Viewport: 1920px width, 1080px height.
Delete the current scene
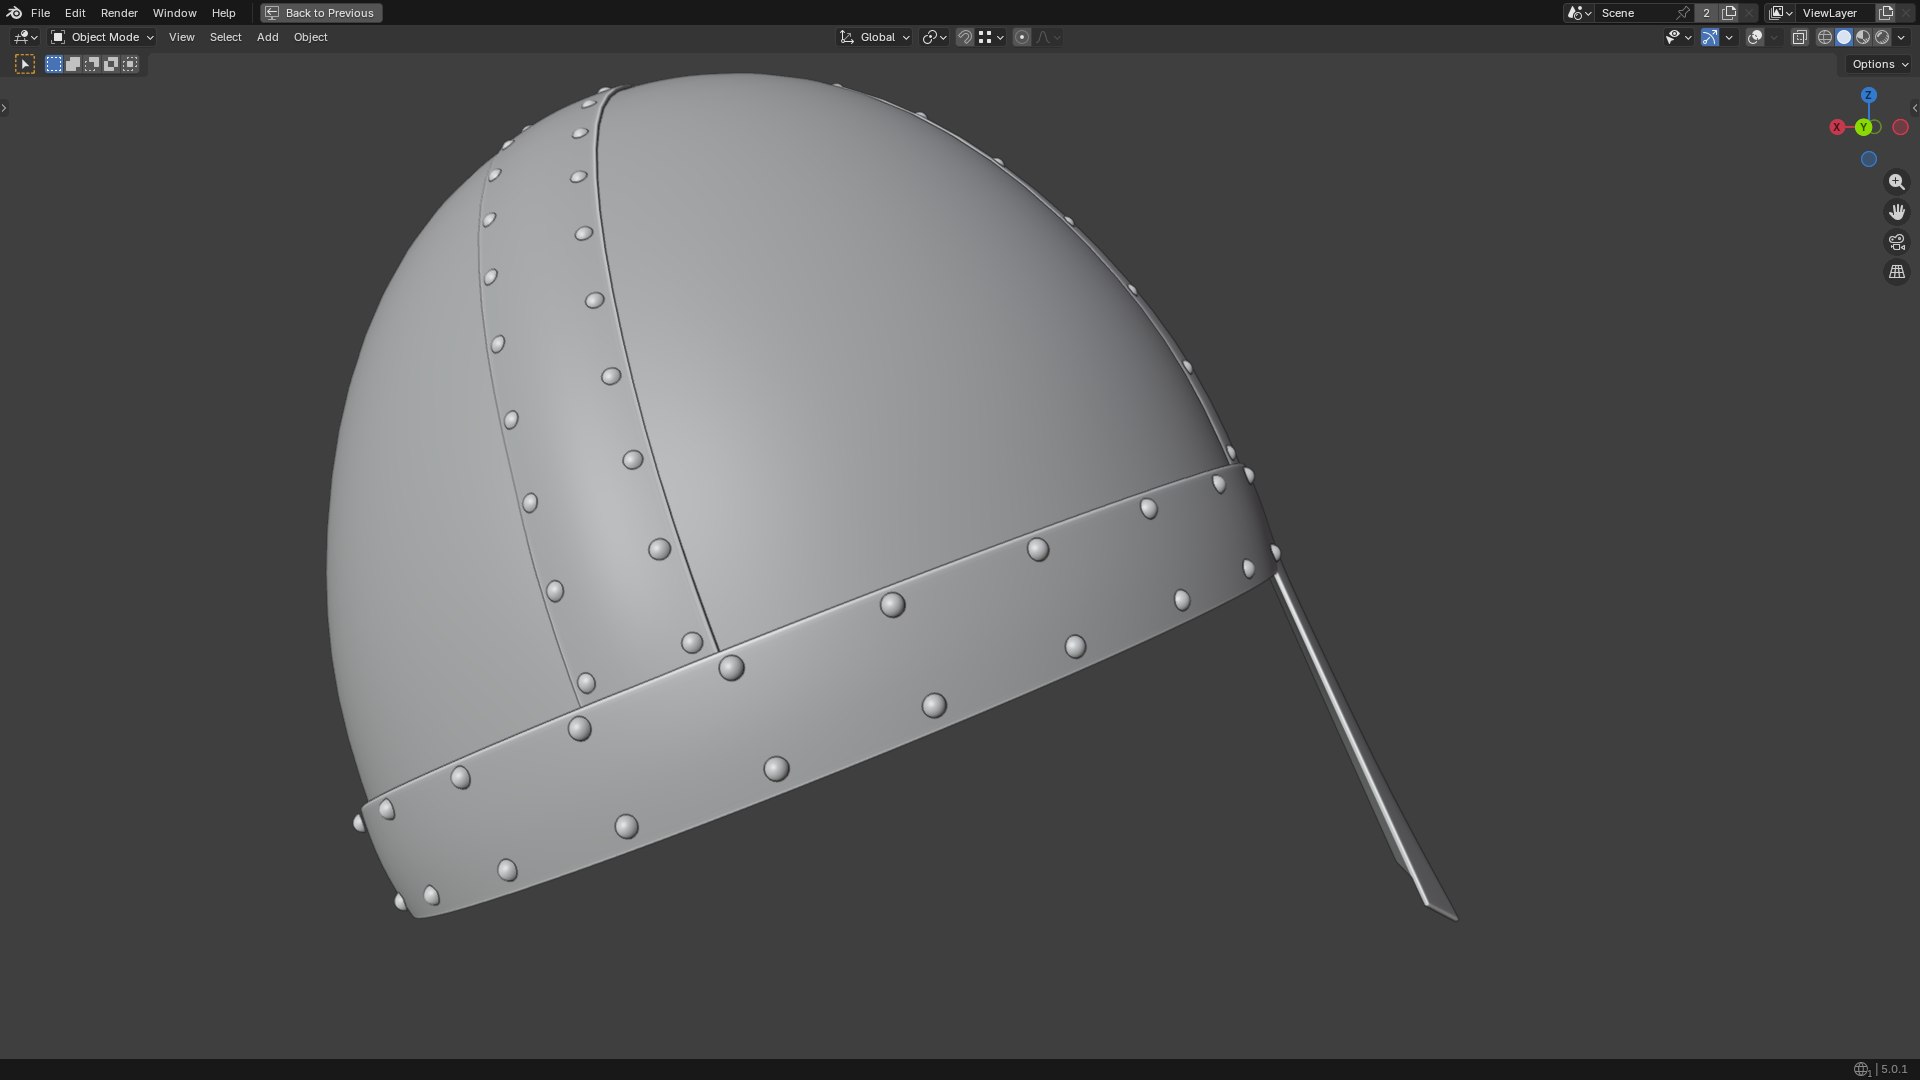1749,13
